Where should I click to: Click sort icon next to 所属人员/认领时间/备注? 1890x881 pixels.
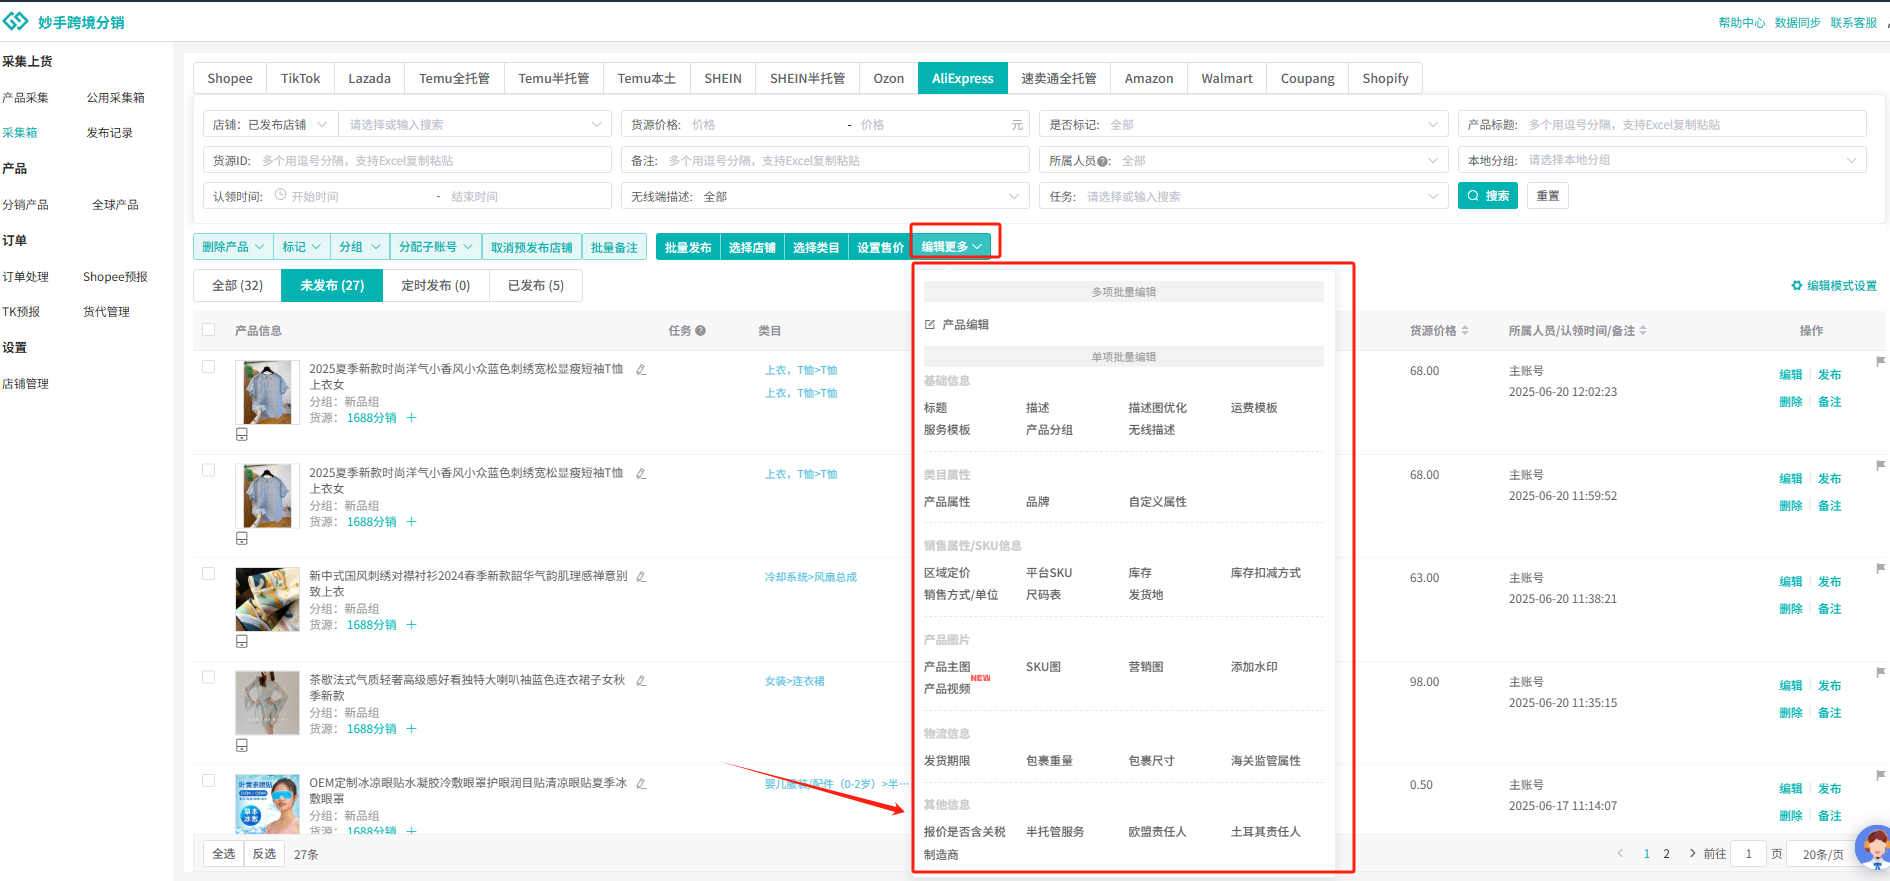pyautogui.click(x=1643, y=331)
